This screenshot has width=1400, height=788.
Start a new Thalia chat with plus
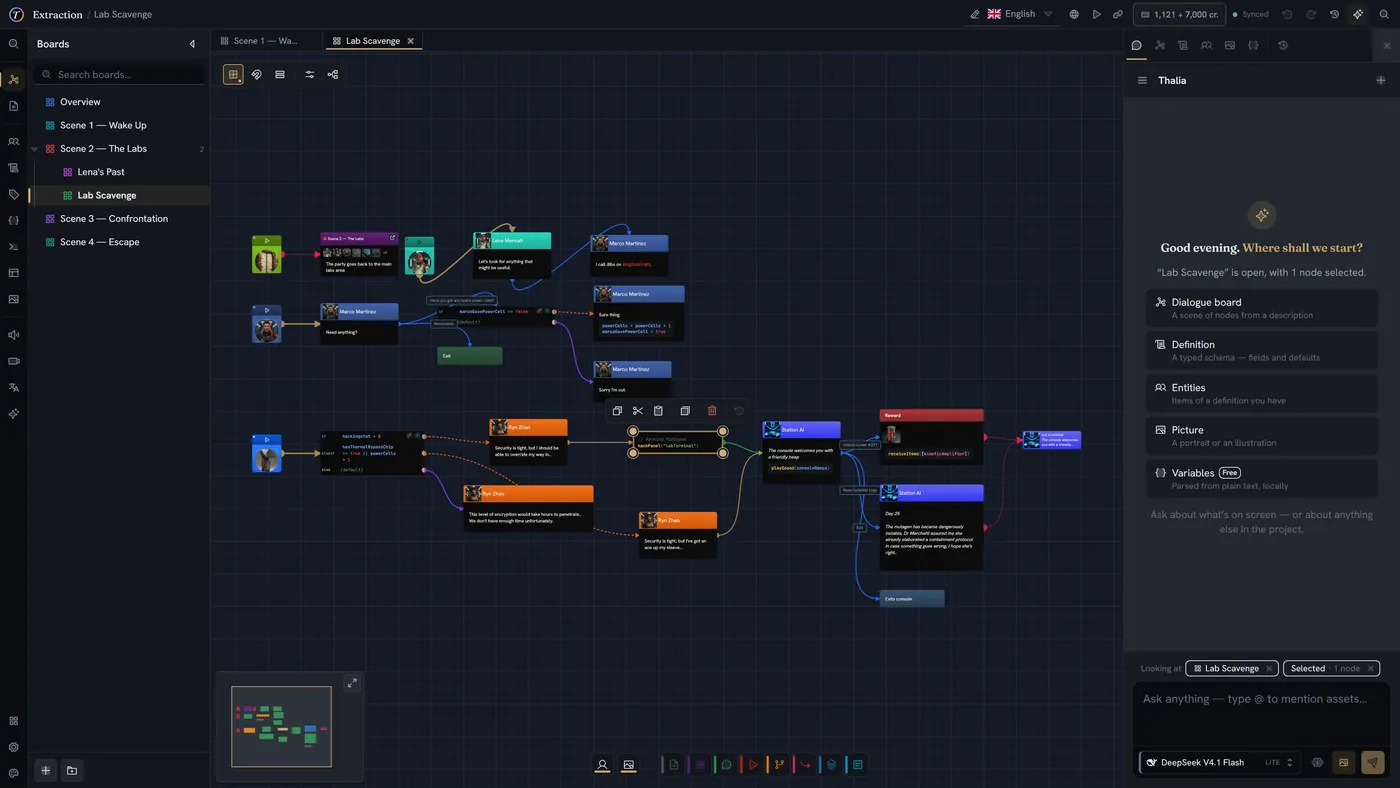1381,80
